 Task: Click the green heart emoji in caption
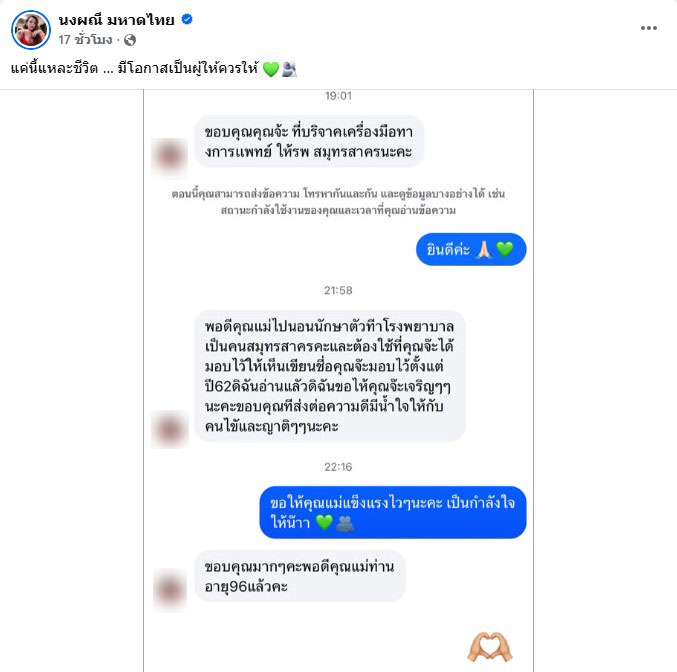pos(271,69)
